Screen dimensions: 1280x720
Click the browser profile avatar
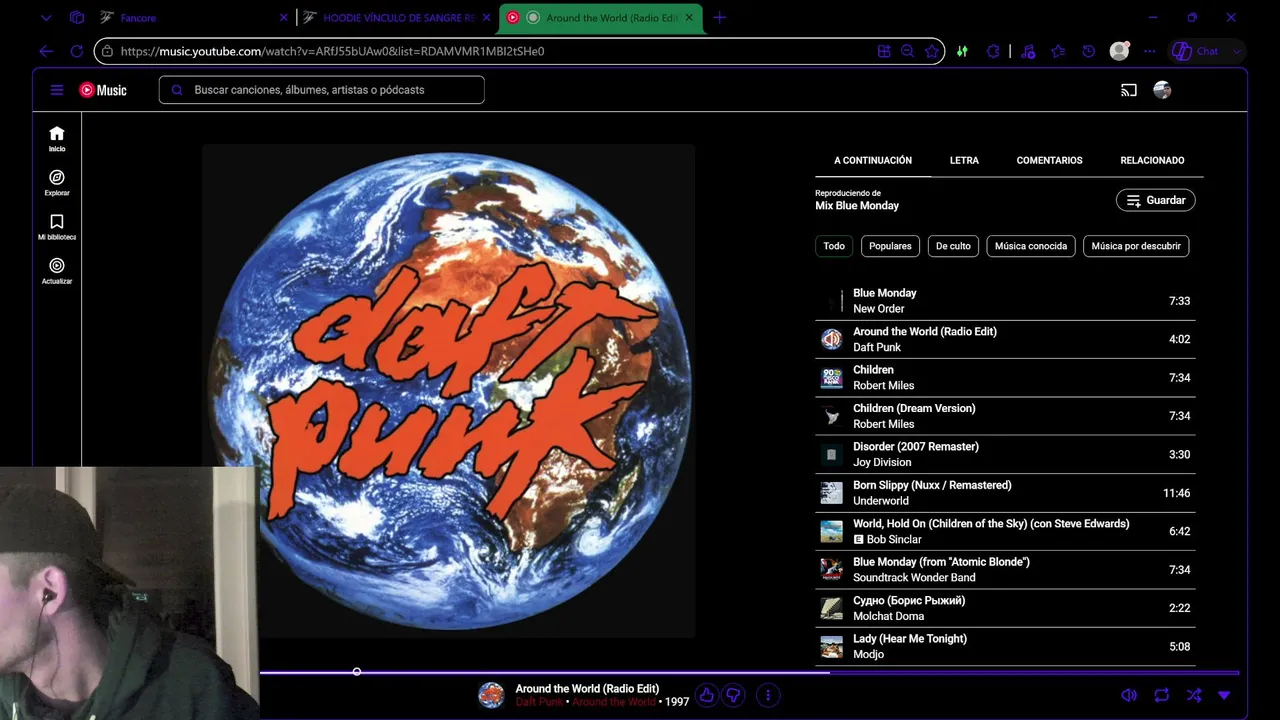1120,51
